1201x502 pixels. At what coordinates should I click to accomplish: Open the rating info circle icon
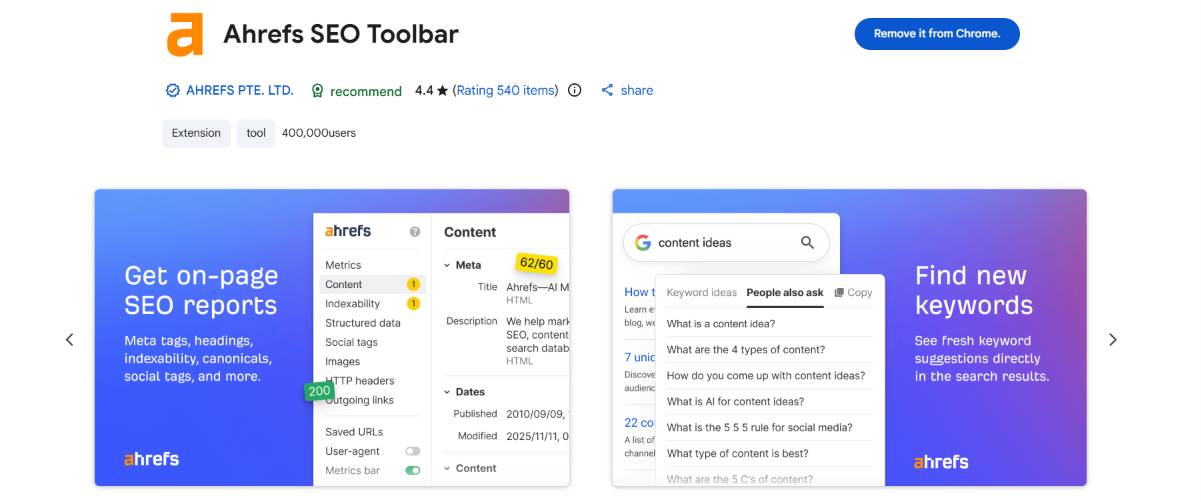click(574, 90)
